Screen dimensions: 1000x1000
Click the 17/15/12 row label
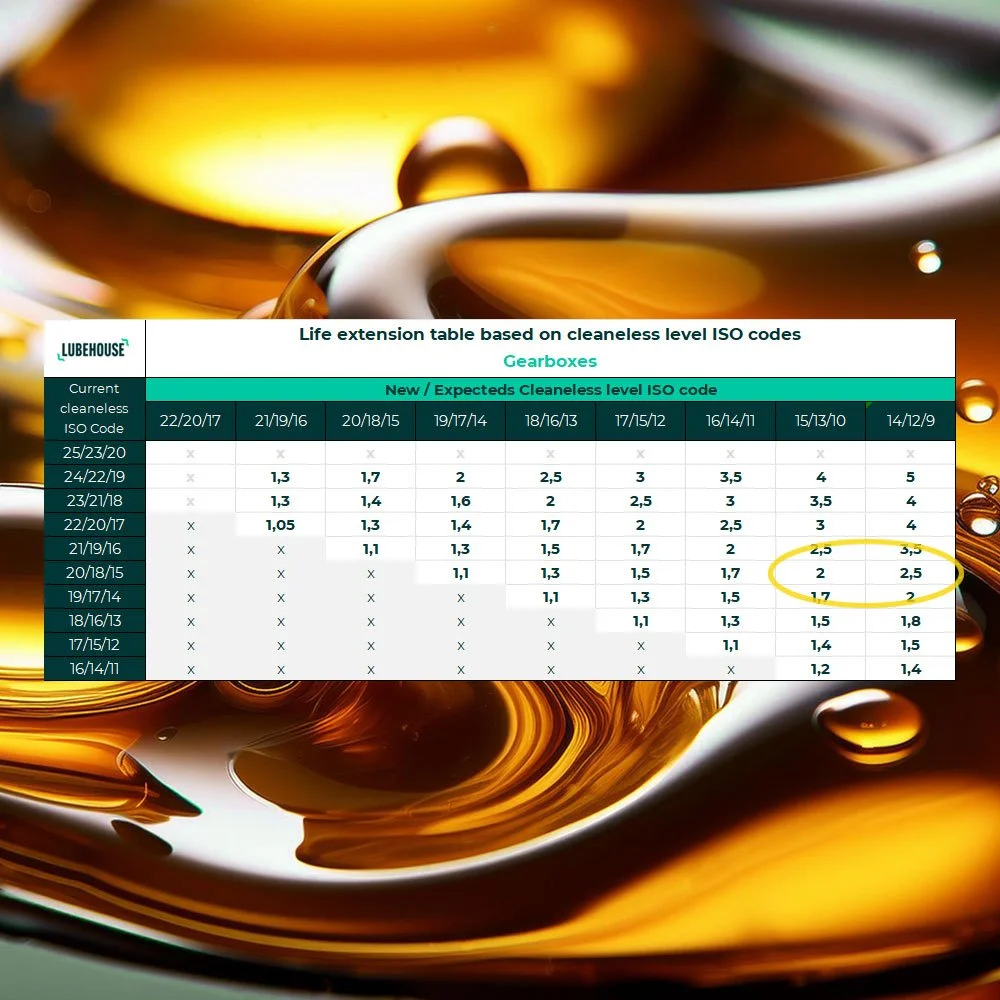coord(94,645)
